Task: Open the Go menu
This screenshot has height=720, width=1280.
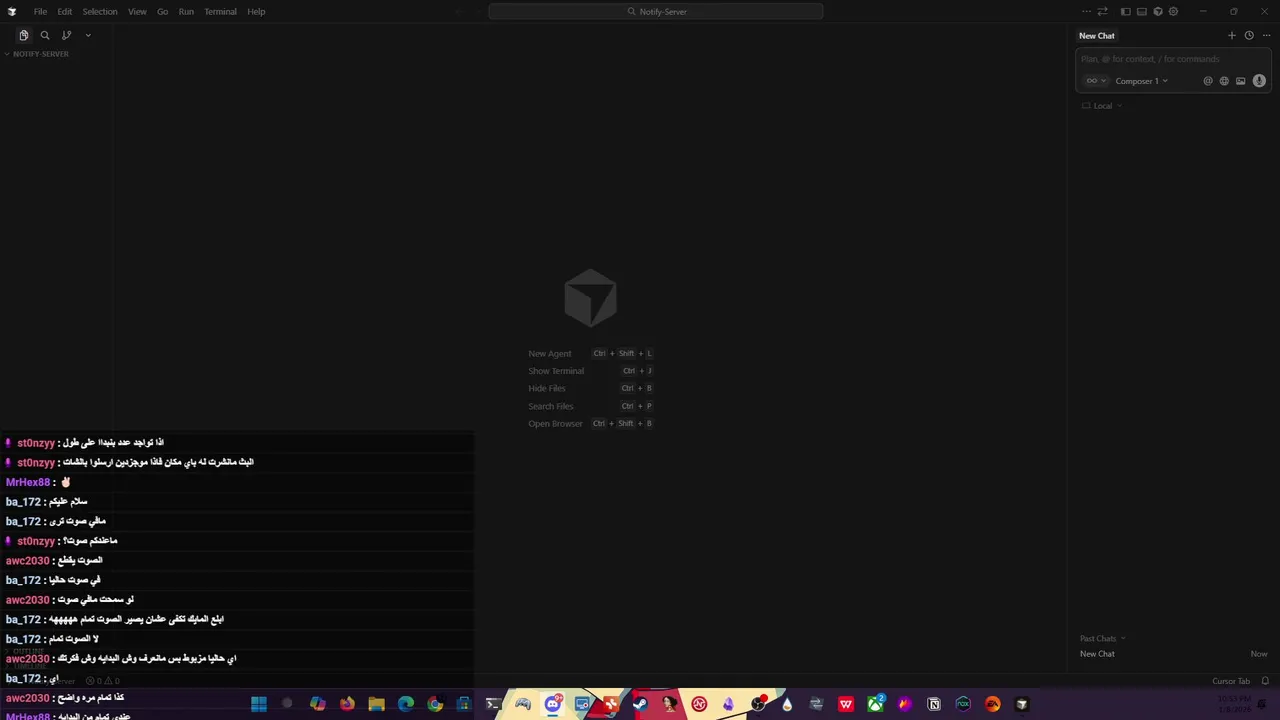Action: 162,11
